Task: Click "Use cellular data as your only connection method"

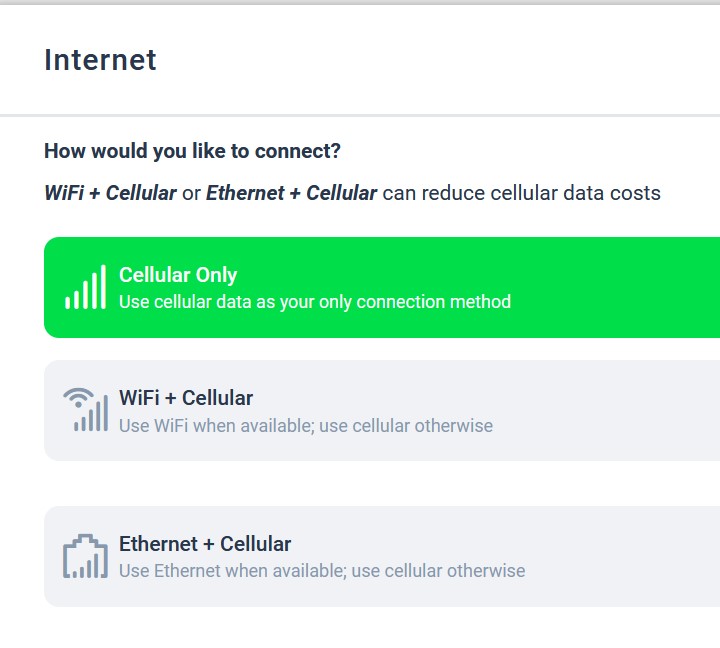Action: (315, 302)
